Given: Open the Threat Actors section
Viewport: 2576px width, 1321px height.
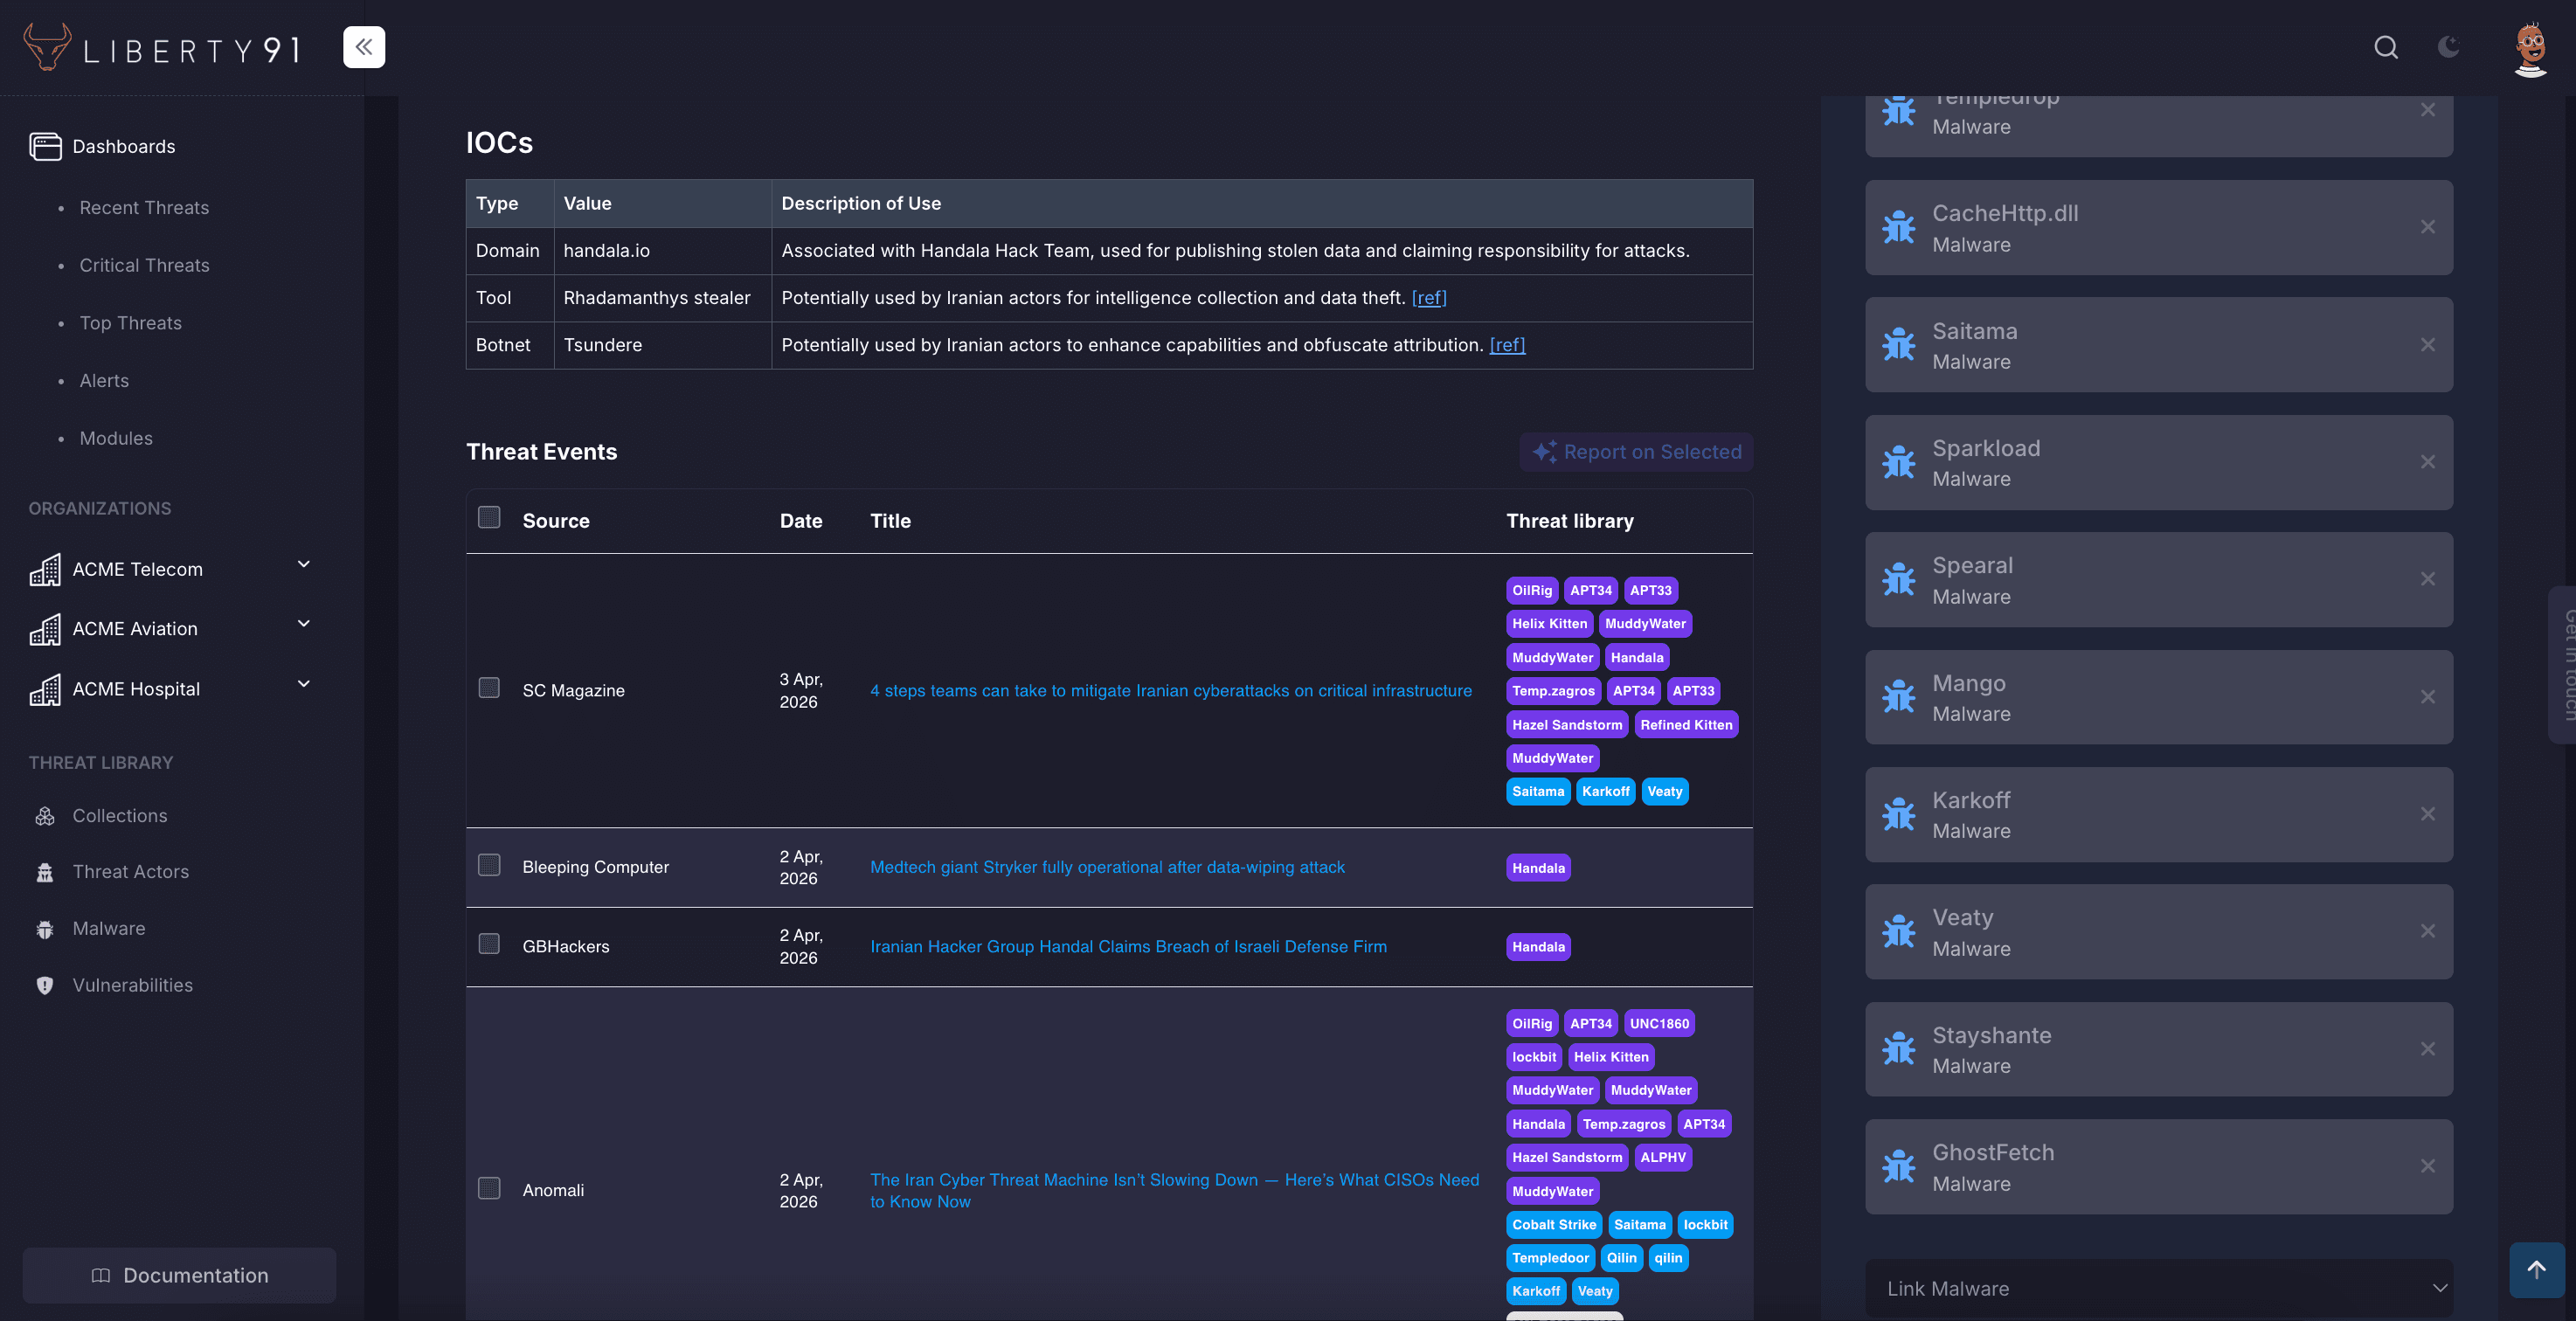Looking at the screenshot, I should click(x=130, y=871).
